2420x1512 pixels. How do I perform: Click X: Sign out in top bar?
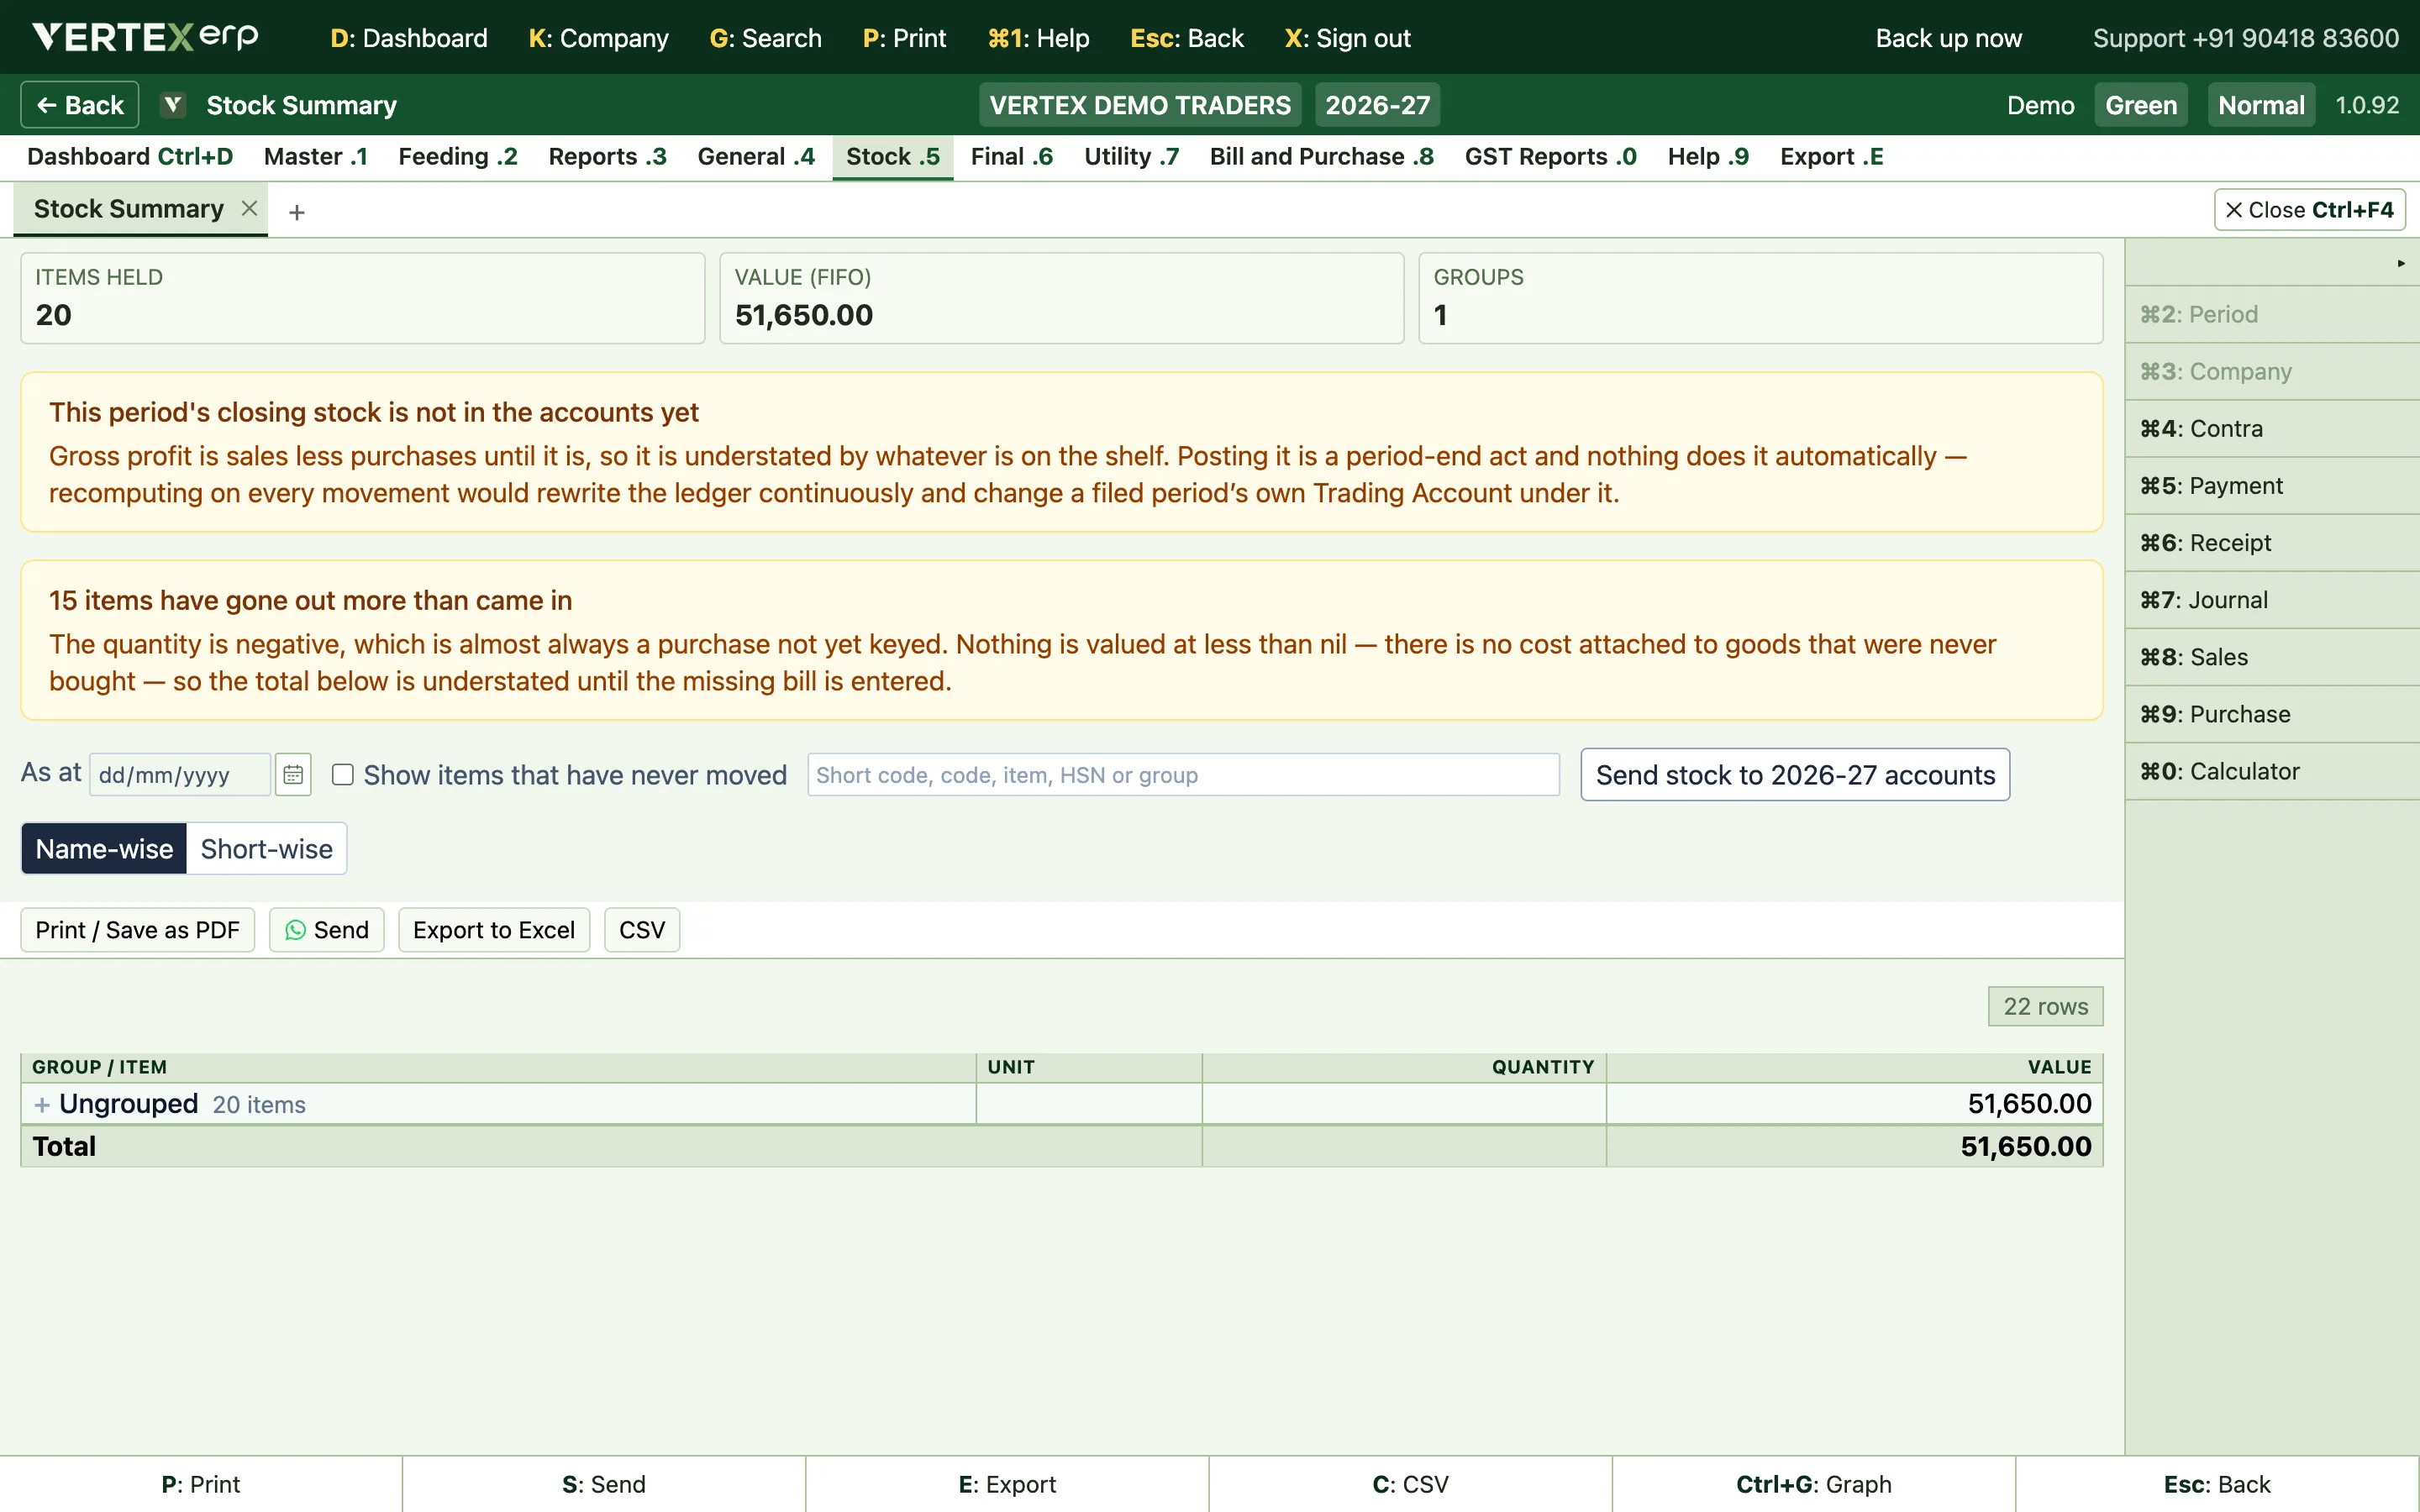tap(1347, 38)
